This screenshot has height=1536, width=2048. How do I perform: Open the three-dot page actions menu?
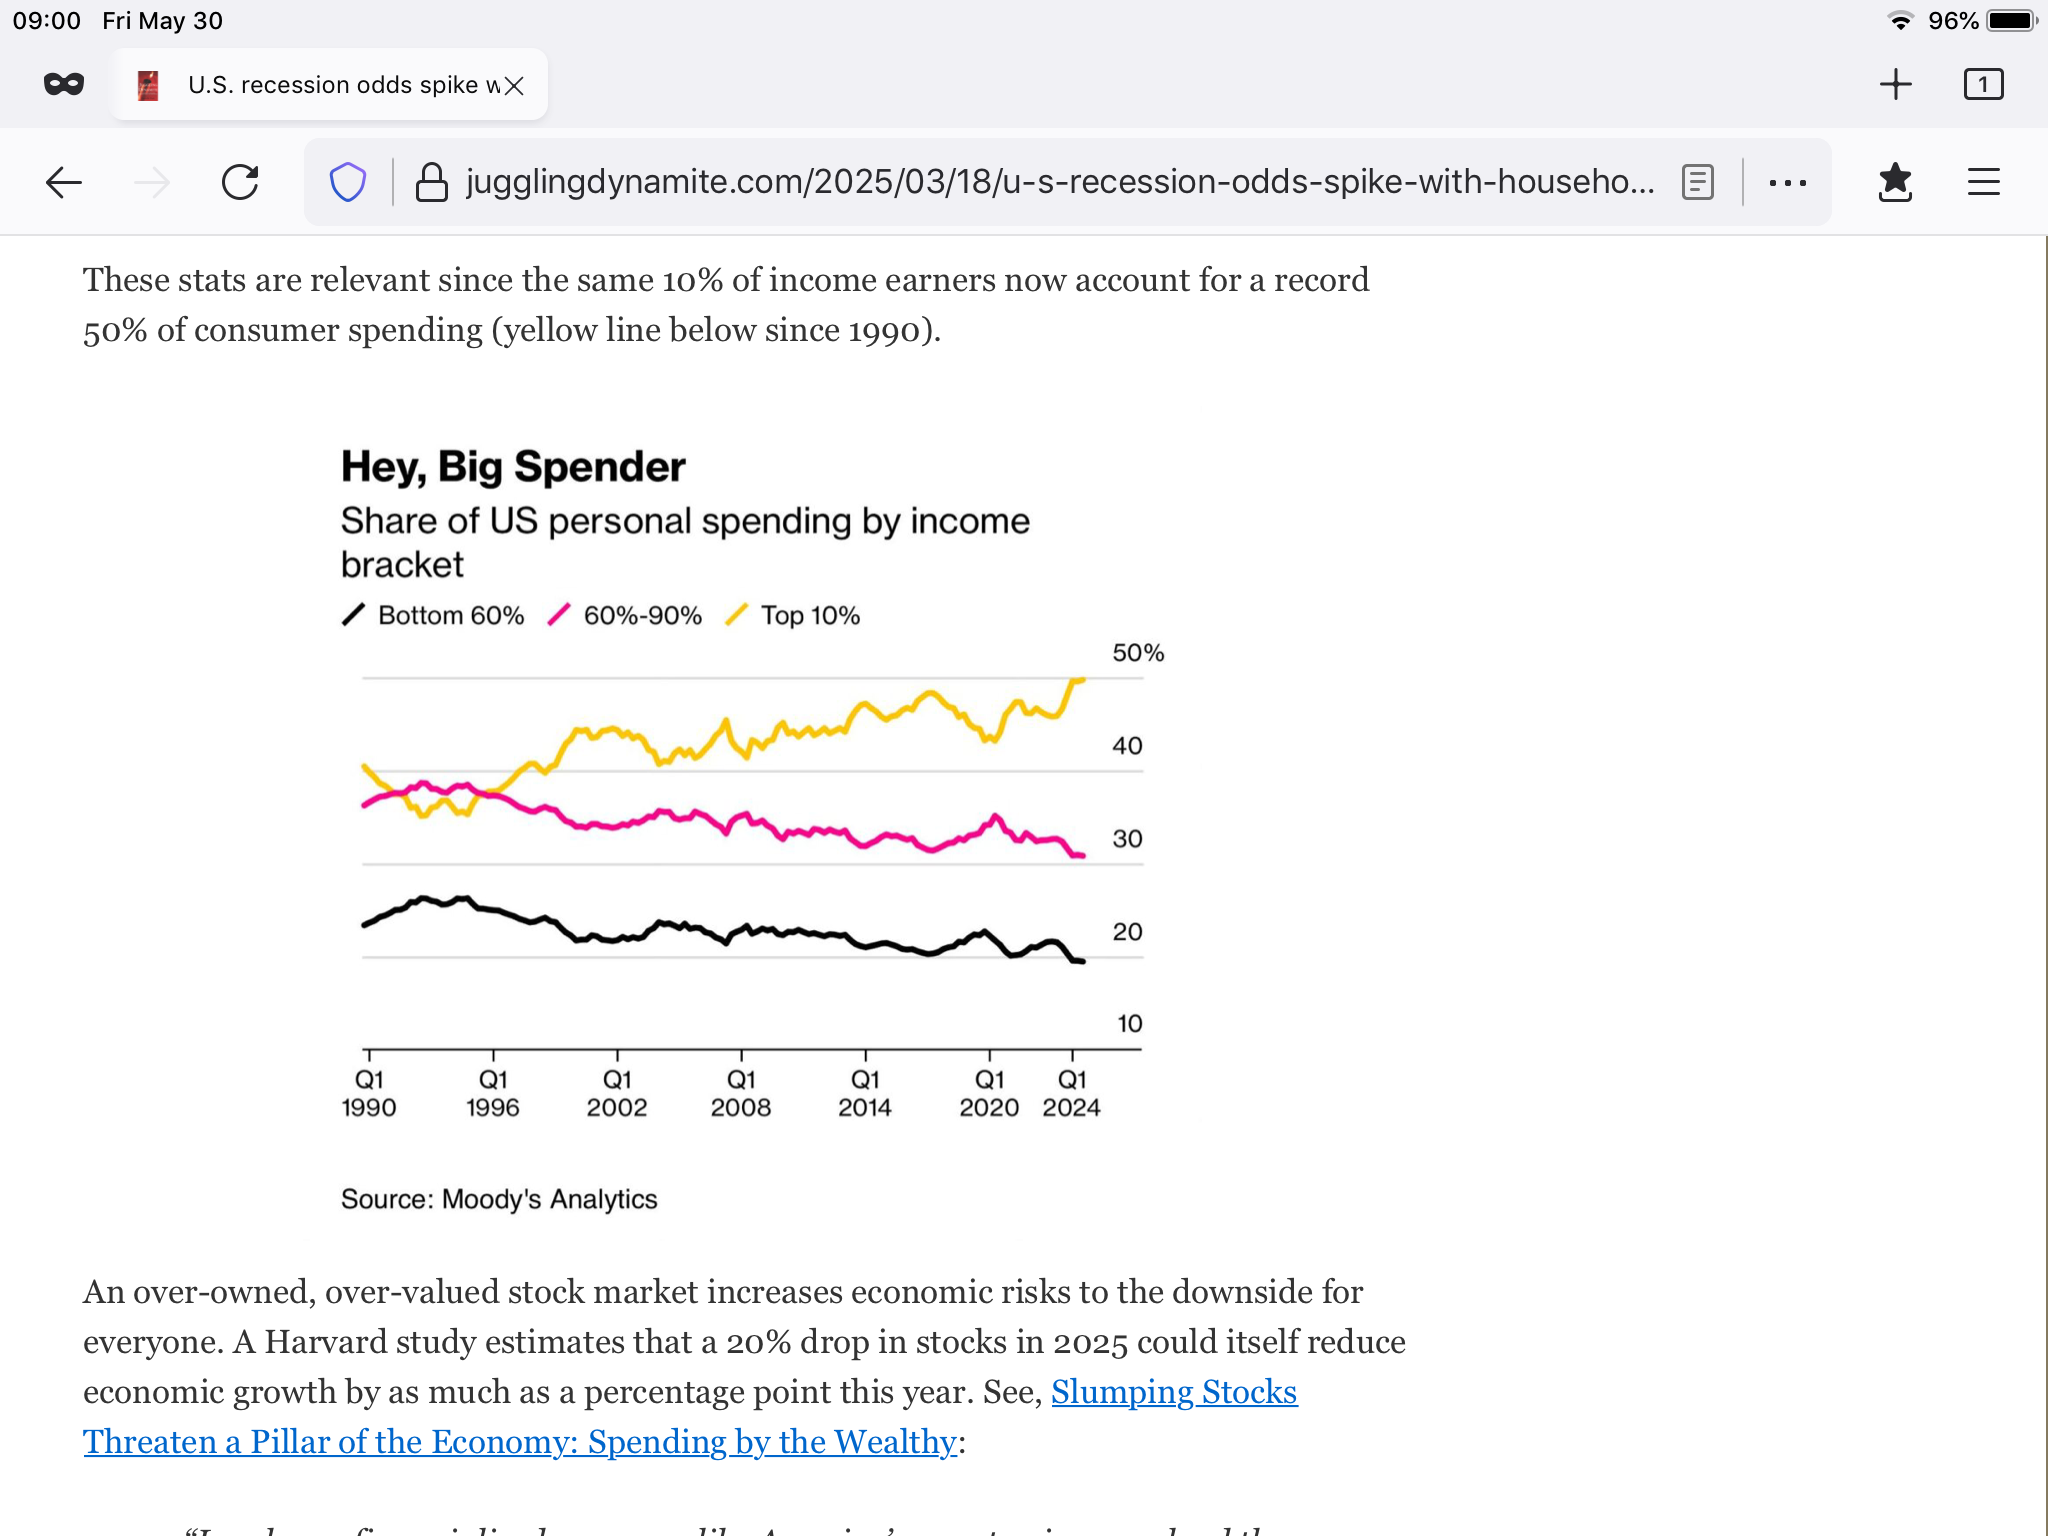(1787, 183)
